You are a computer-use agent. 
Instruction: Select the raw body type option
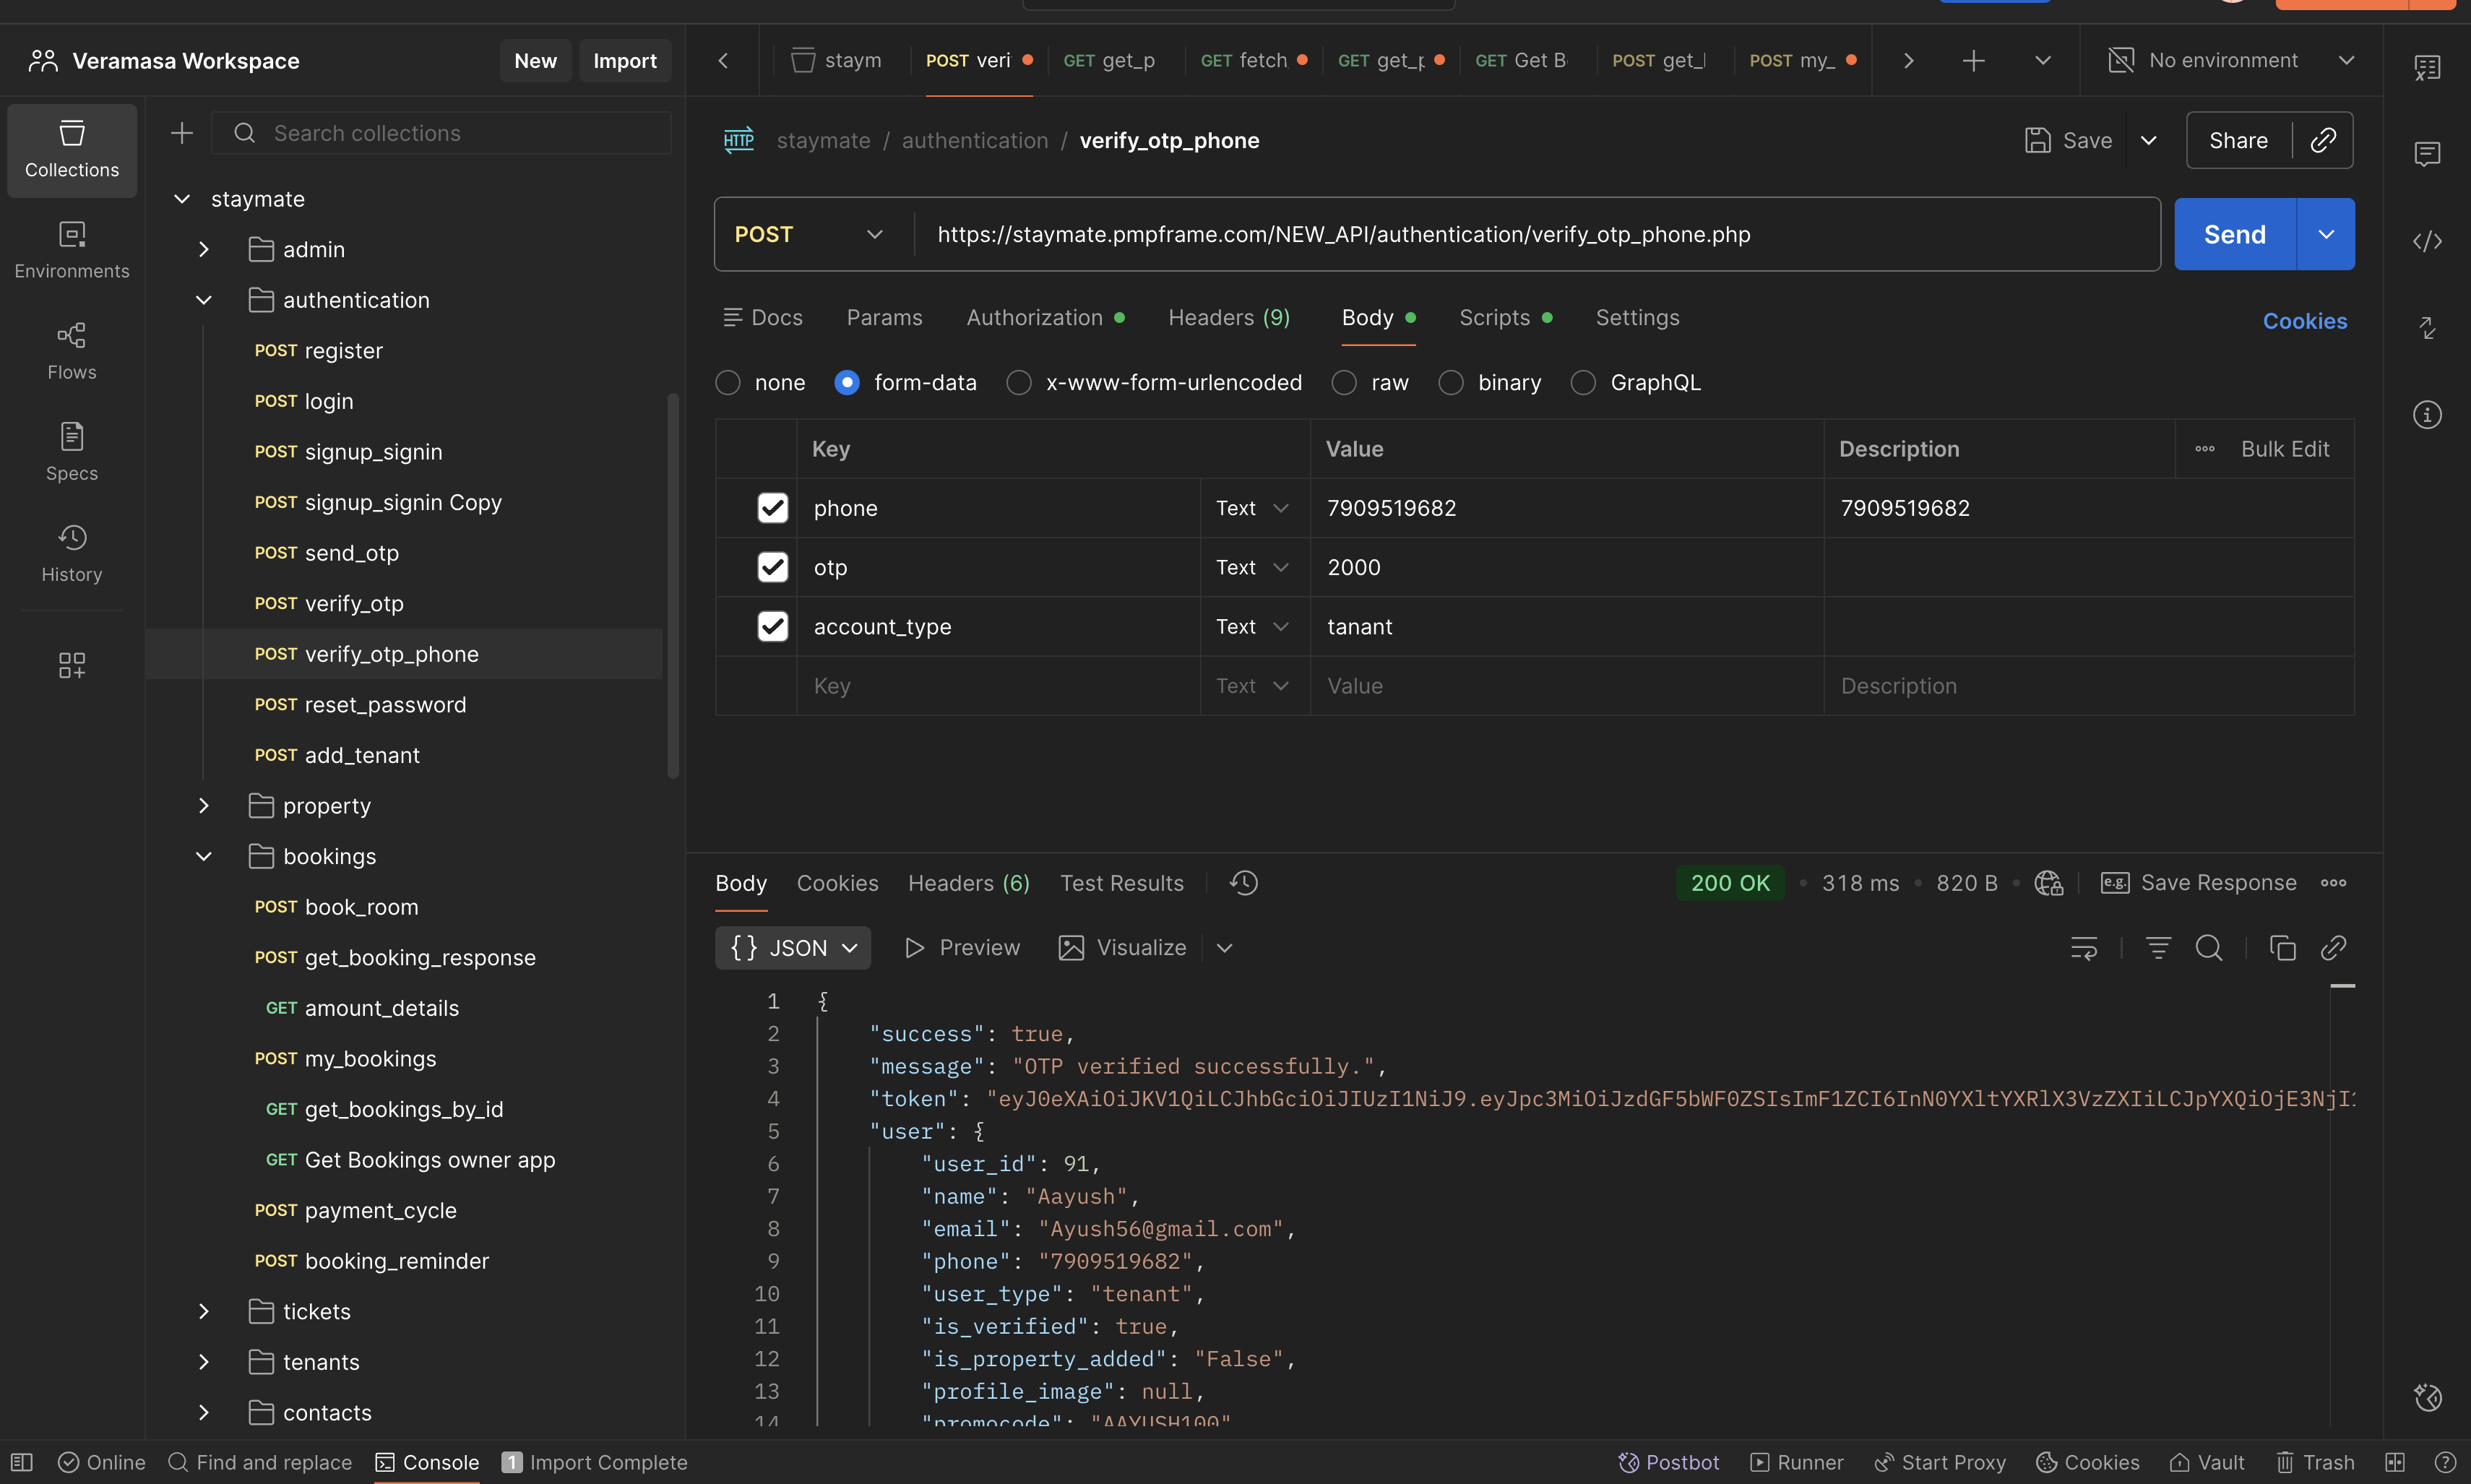pyautogui.click(x=1344, y=383)
